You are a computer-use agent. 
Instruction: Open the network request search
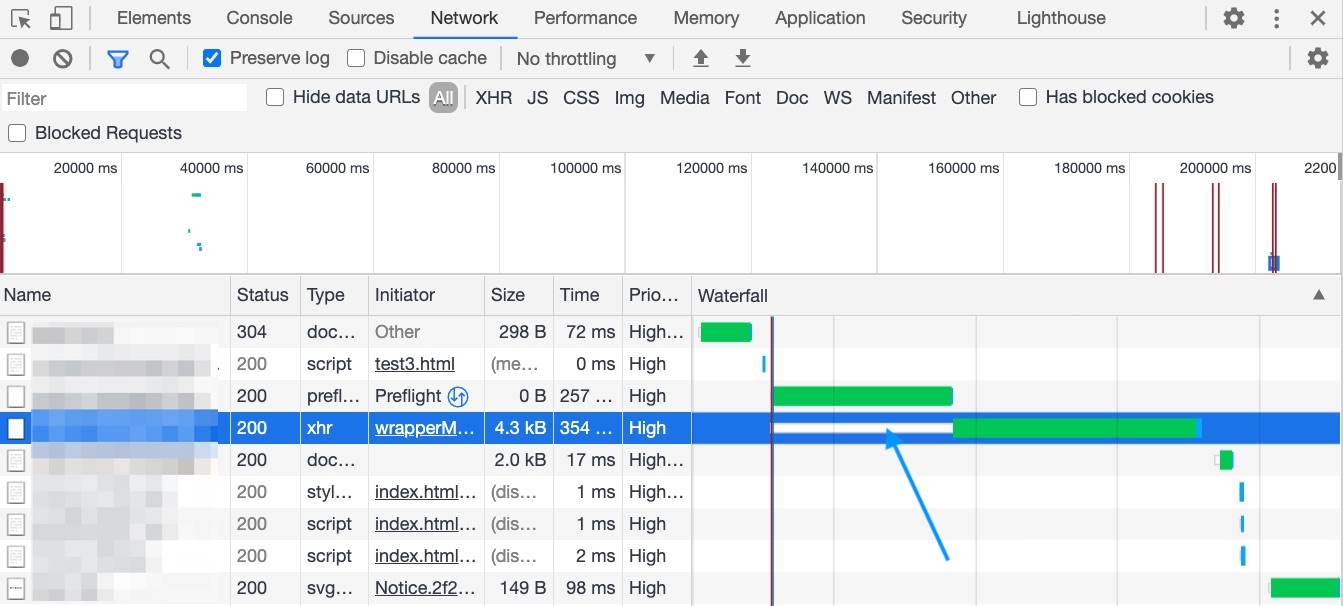(x=159, y=58)
